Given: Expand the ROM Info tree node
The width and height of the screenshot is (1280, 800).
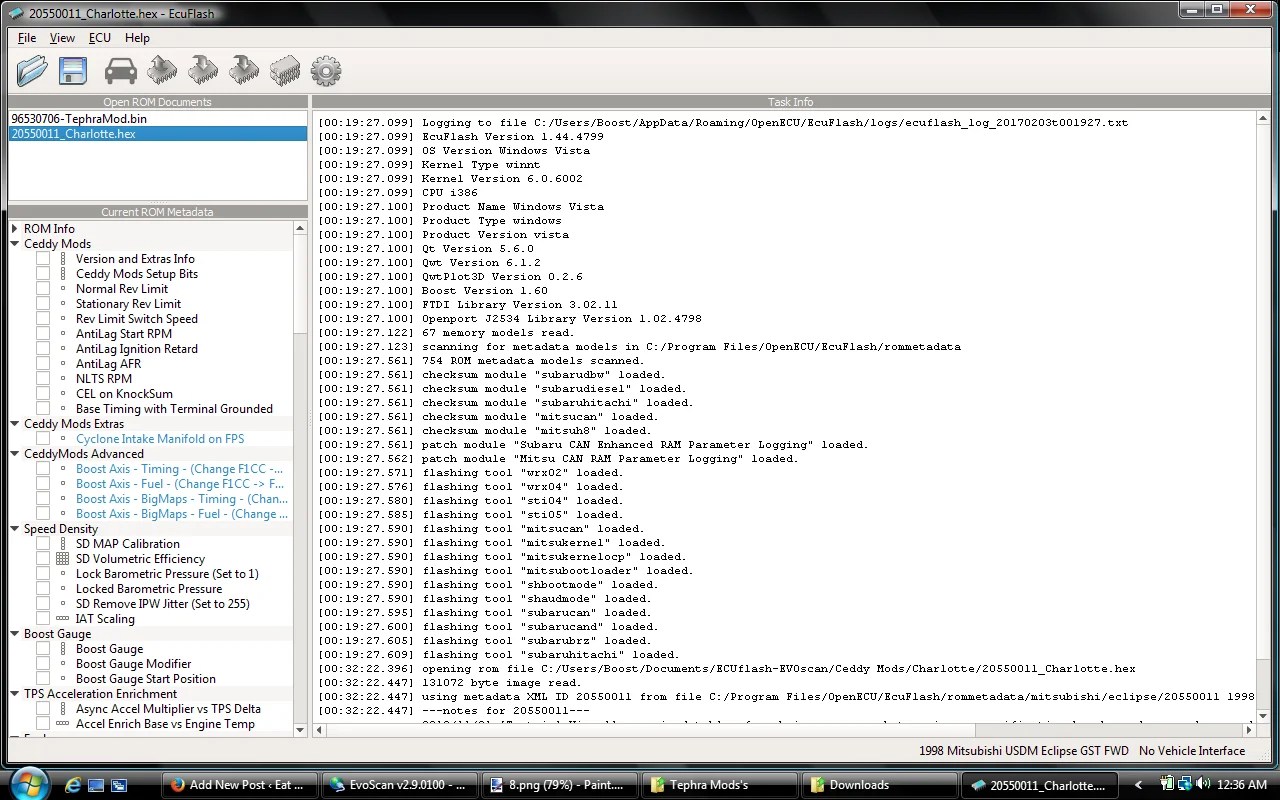Looking at the screenshot, I should 15,229.
